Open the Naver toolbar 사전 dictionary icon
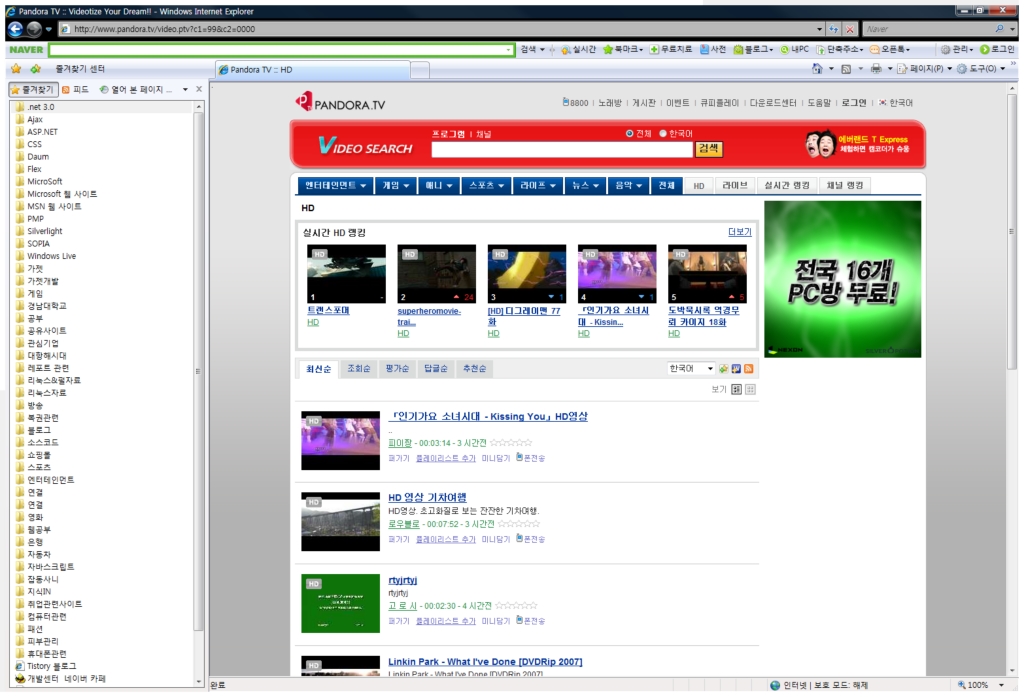 (713, 50)
